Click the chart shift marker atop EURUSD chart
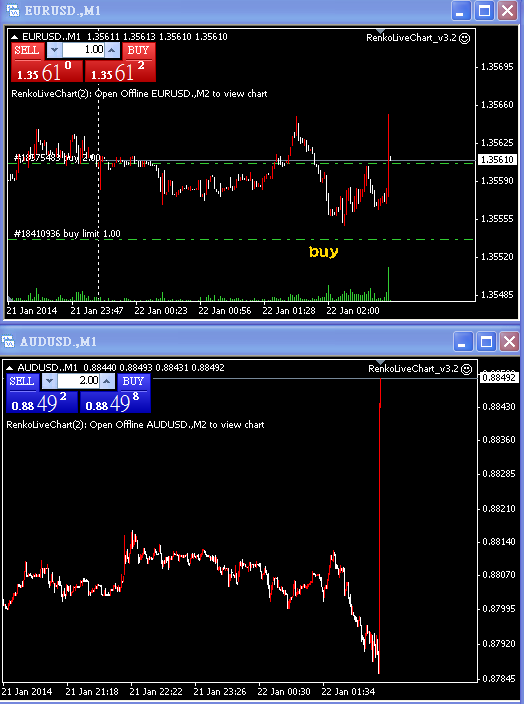The width and height of the screenshot is (524, 704). point(381,31)
